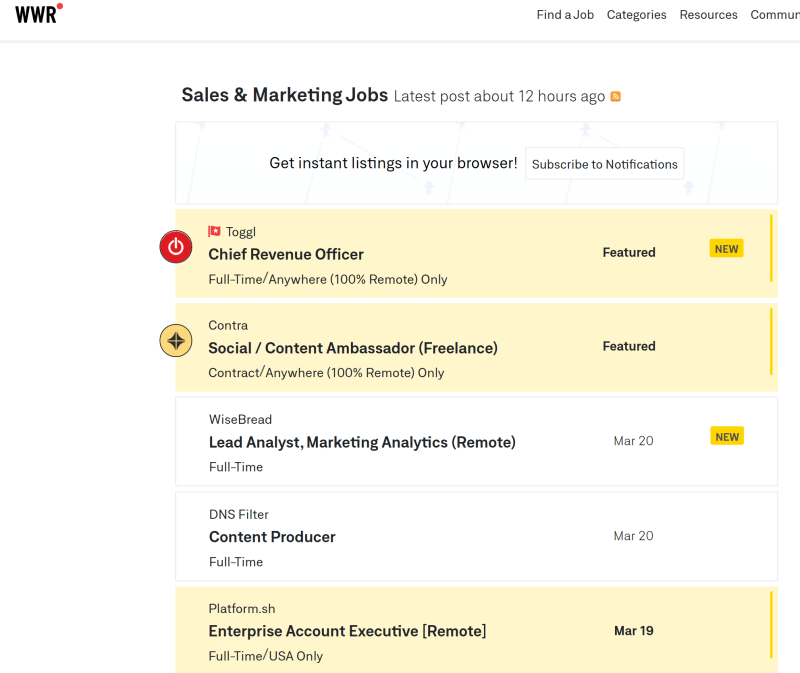
Task: Click the NEW badge on Lead Analyst listing
Action: (x=727, y=437)
